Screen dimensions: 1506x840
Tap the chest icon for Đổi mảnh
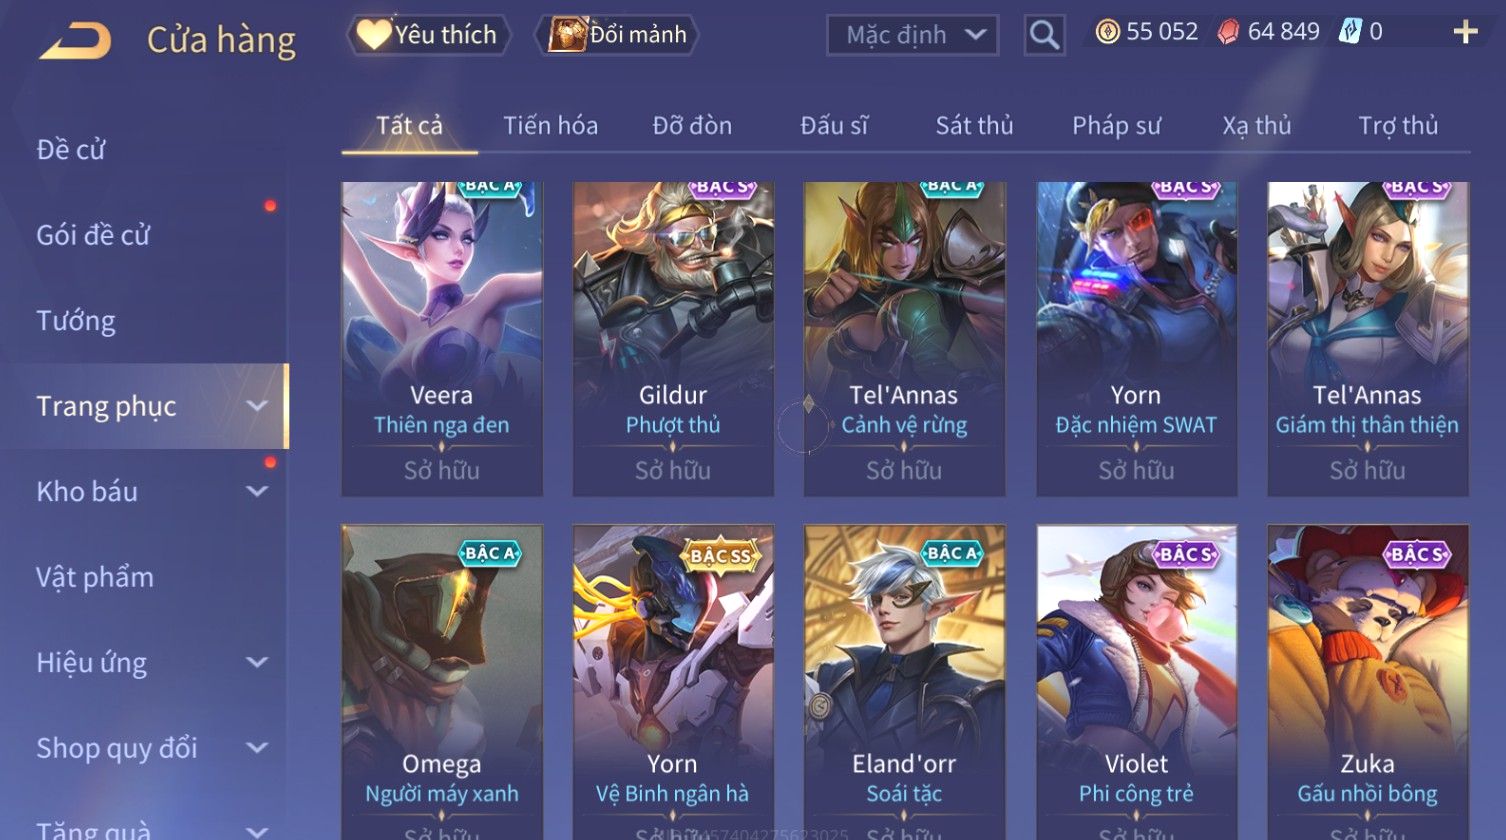click(567, 35)
